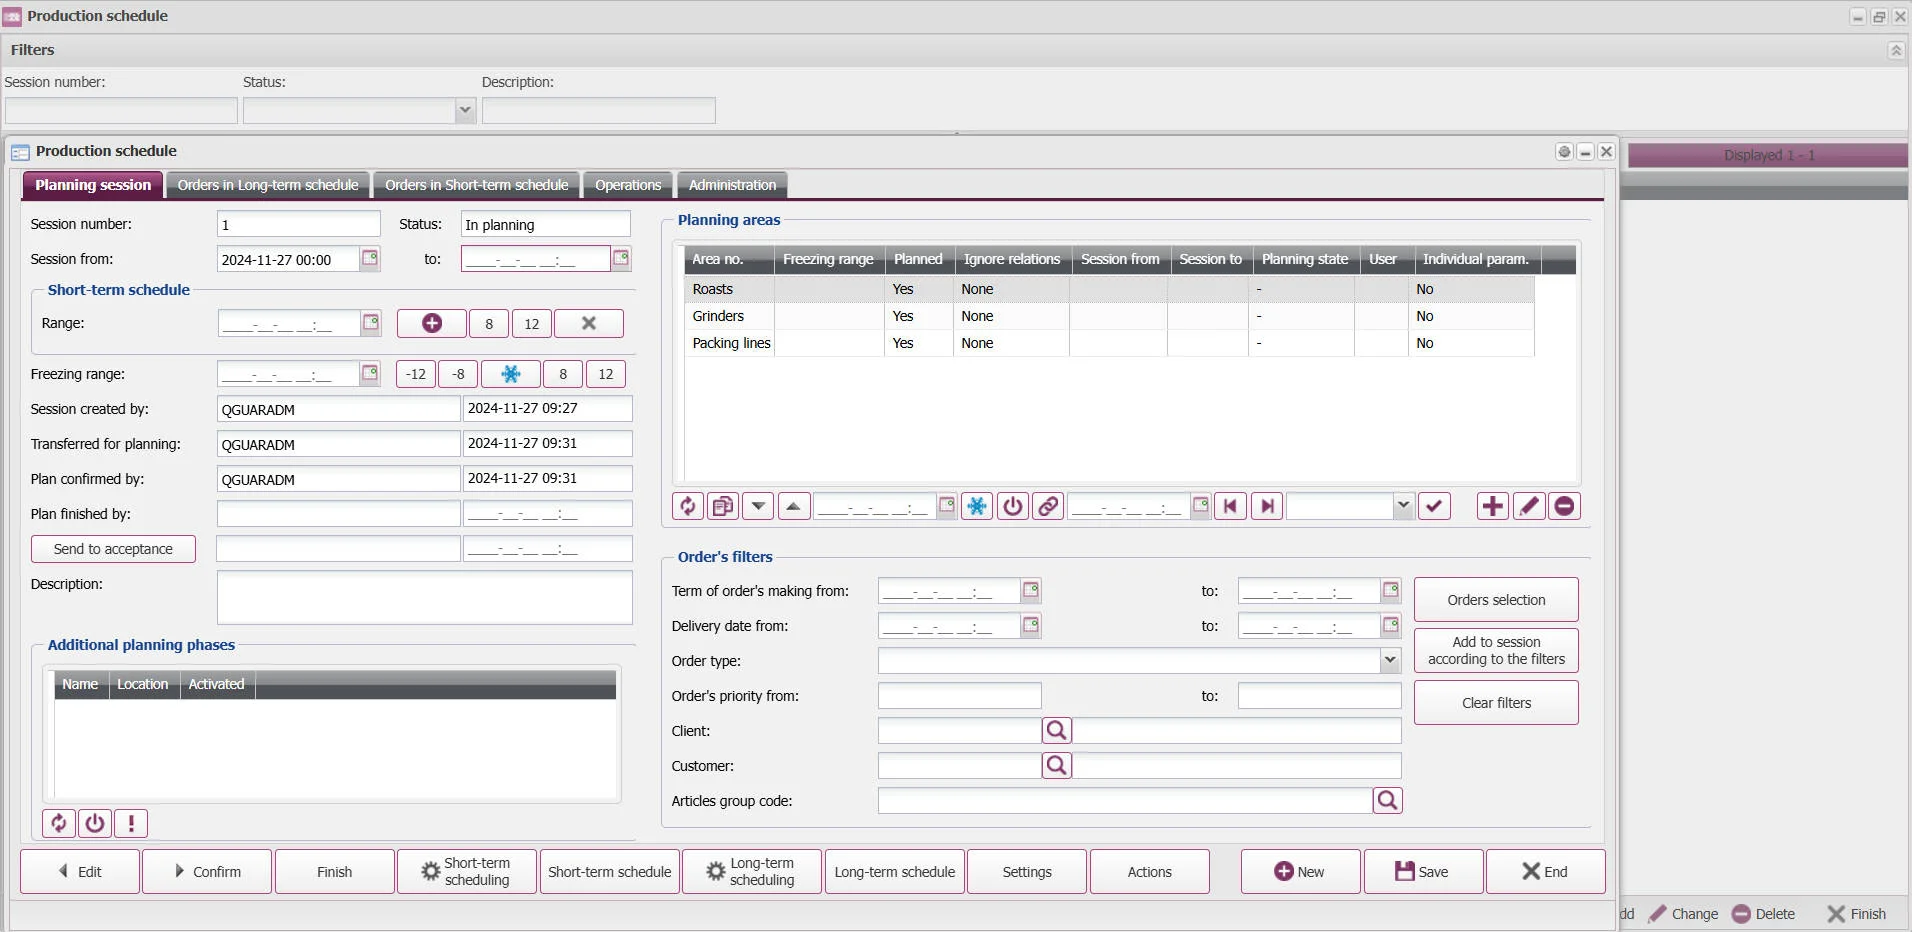Image resolution: width=1912 pixels, height=932 pixels.
Task: Click the Short-term scheduling button
Action: (467, 871)
